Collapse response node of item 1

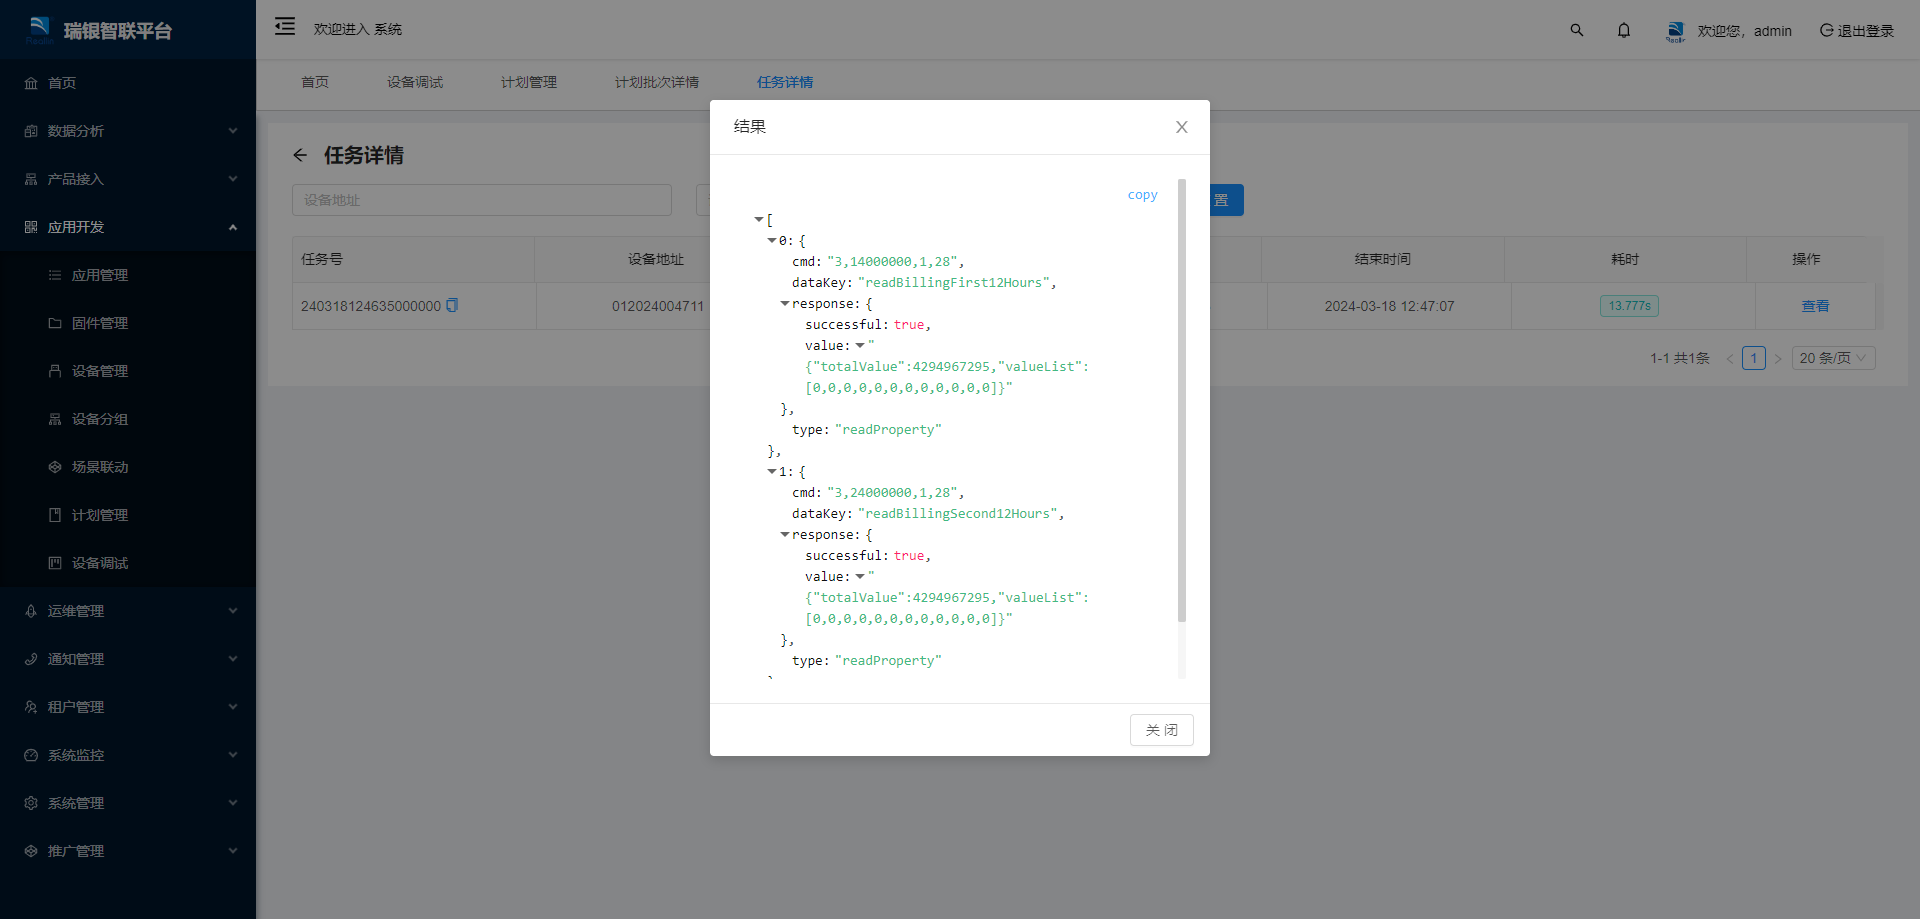click(785, 534)
